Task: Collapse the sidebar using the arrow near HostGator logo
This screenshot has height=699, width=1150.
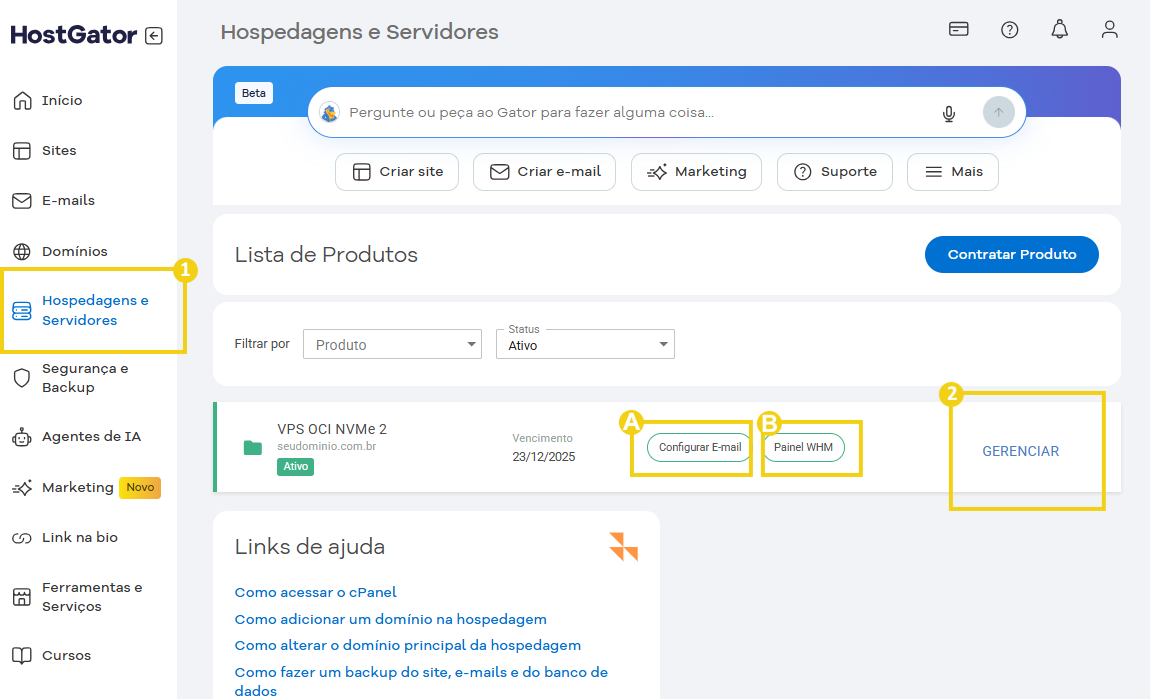Action: [x=152, y=35]
